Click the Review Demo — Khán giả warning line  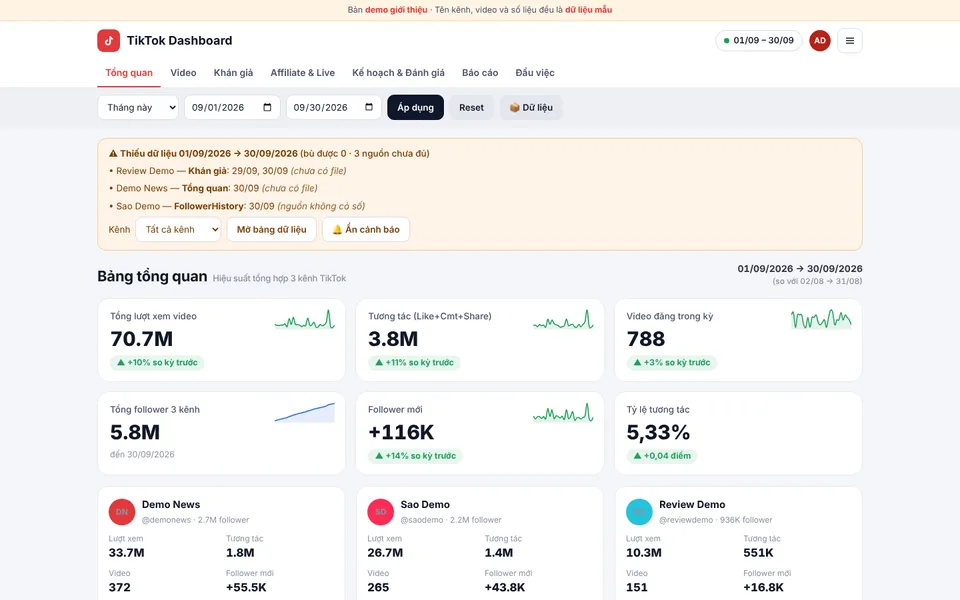pos(228,171)
